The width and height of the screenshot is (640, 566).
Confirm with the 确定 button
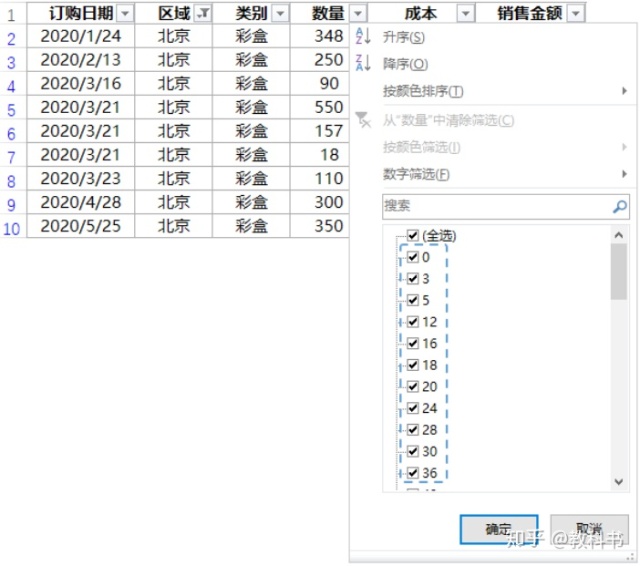499,530
